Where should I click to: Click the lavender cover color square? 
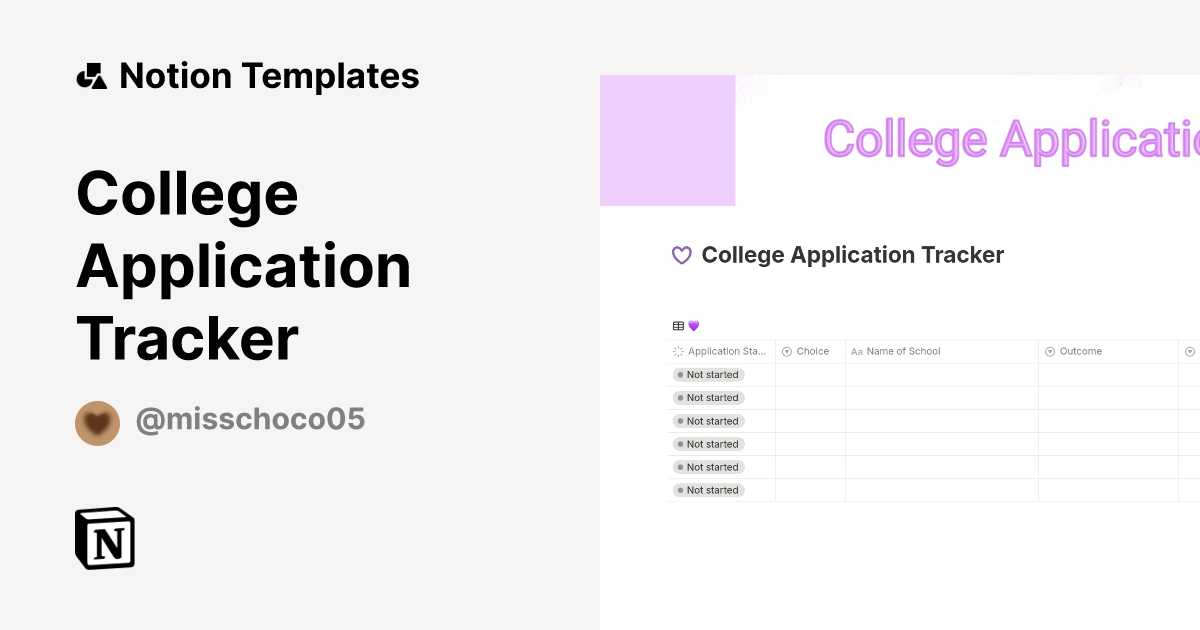click(x=667, y=140)
